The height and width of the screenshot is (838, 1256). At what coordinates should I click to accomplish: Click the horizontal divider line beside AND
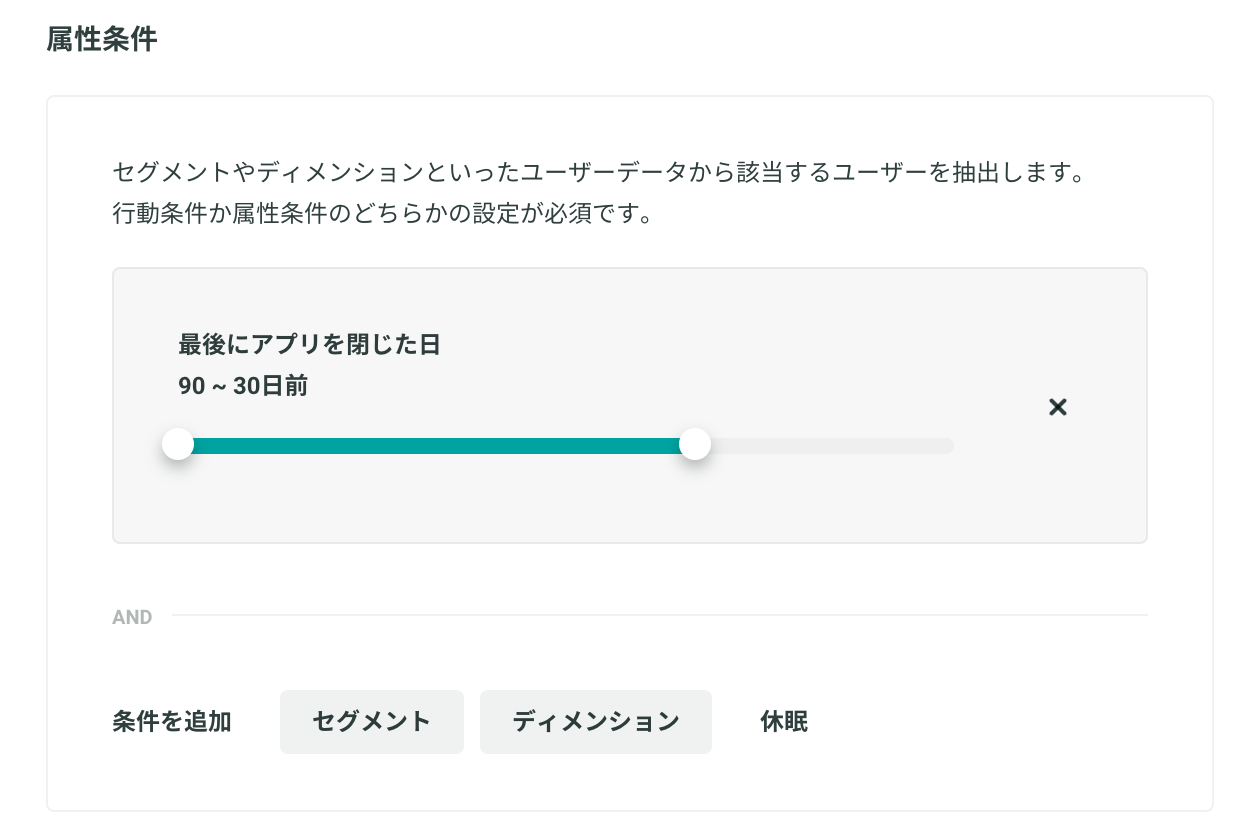tap(660, 615)
